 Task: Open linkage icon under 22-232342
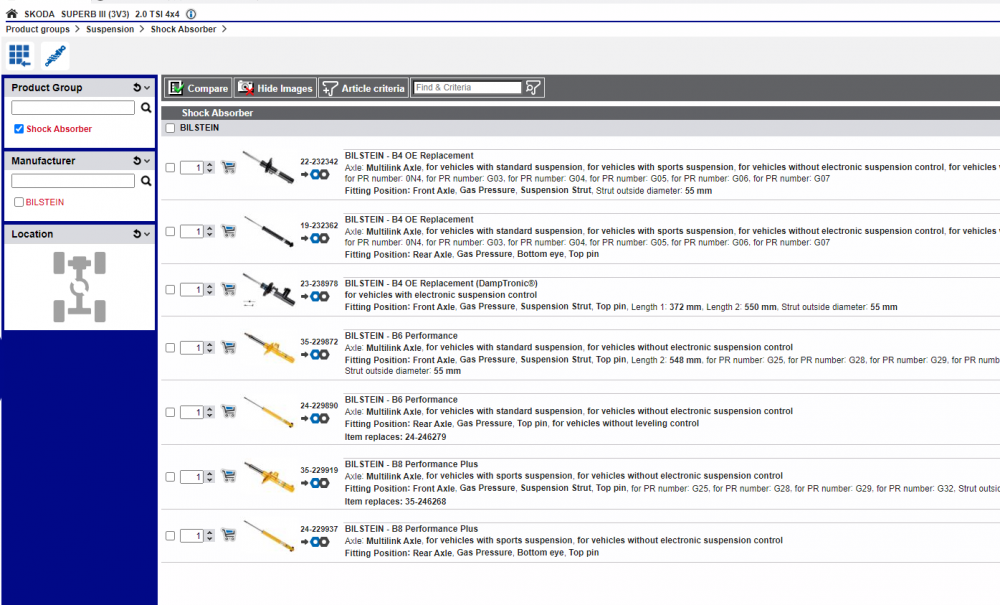316,175
